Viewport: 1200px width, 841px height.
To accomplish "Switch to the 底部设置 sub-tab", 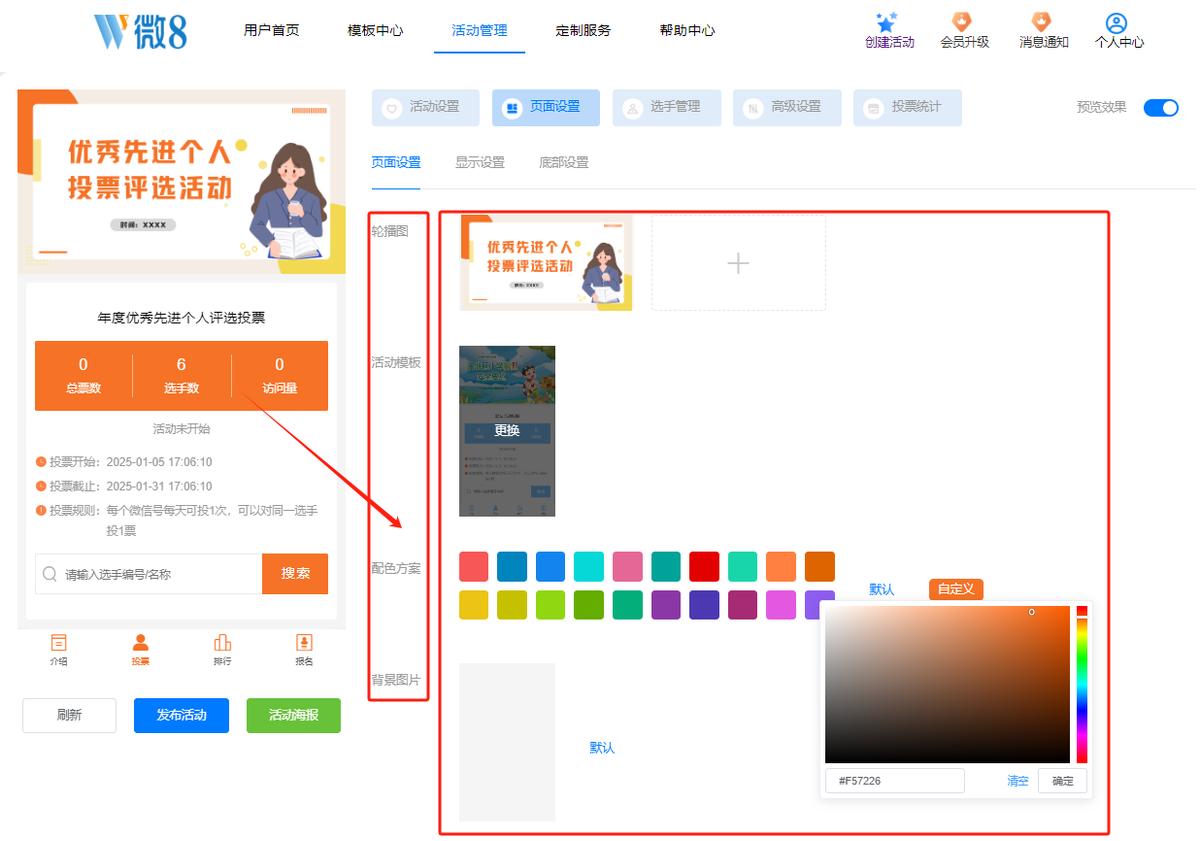I will click(x=564, y=162).
